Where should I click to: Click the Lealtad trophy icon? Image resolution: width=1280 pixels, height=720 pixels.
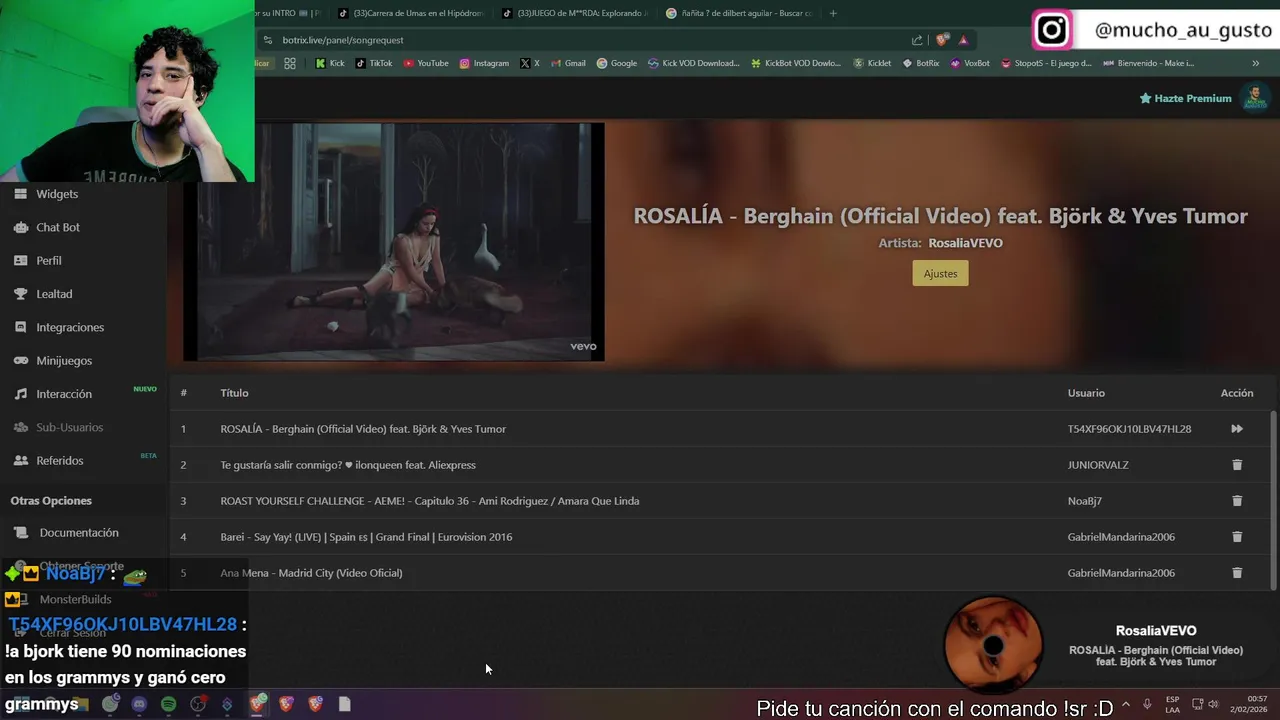[20, 294]
